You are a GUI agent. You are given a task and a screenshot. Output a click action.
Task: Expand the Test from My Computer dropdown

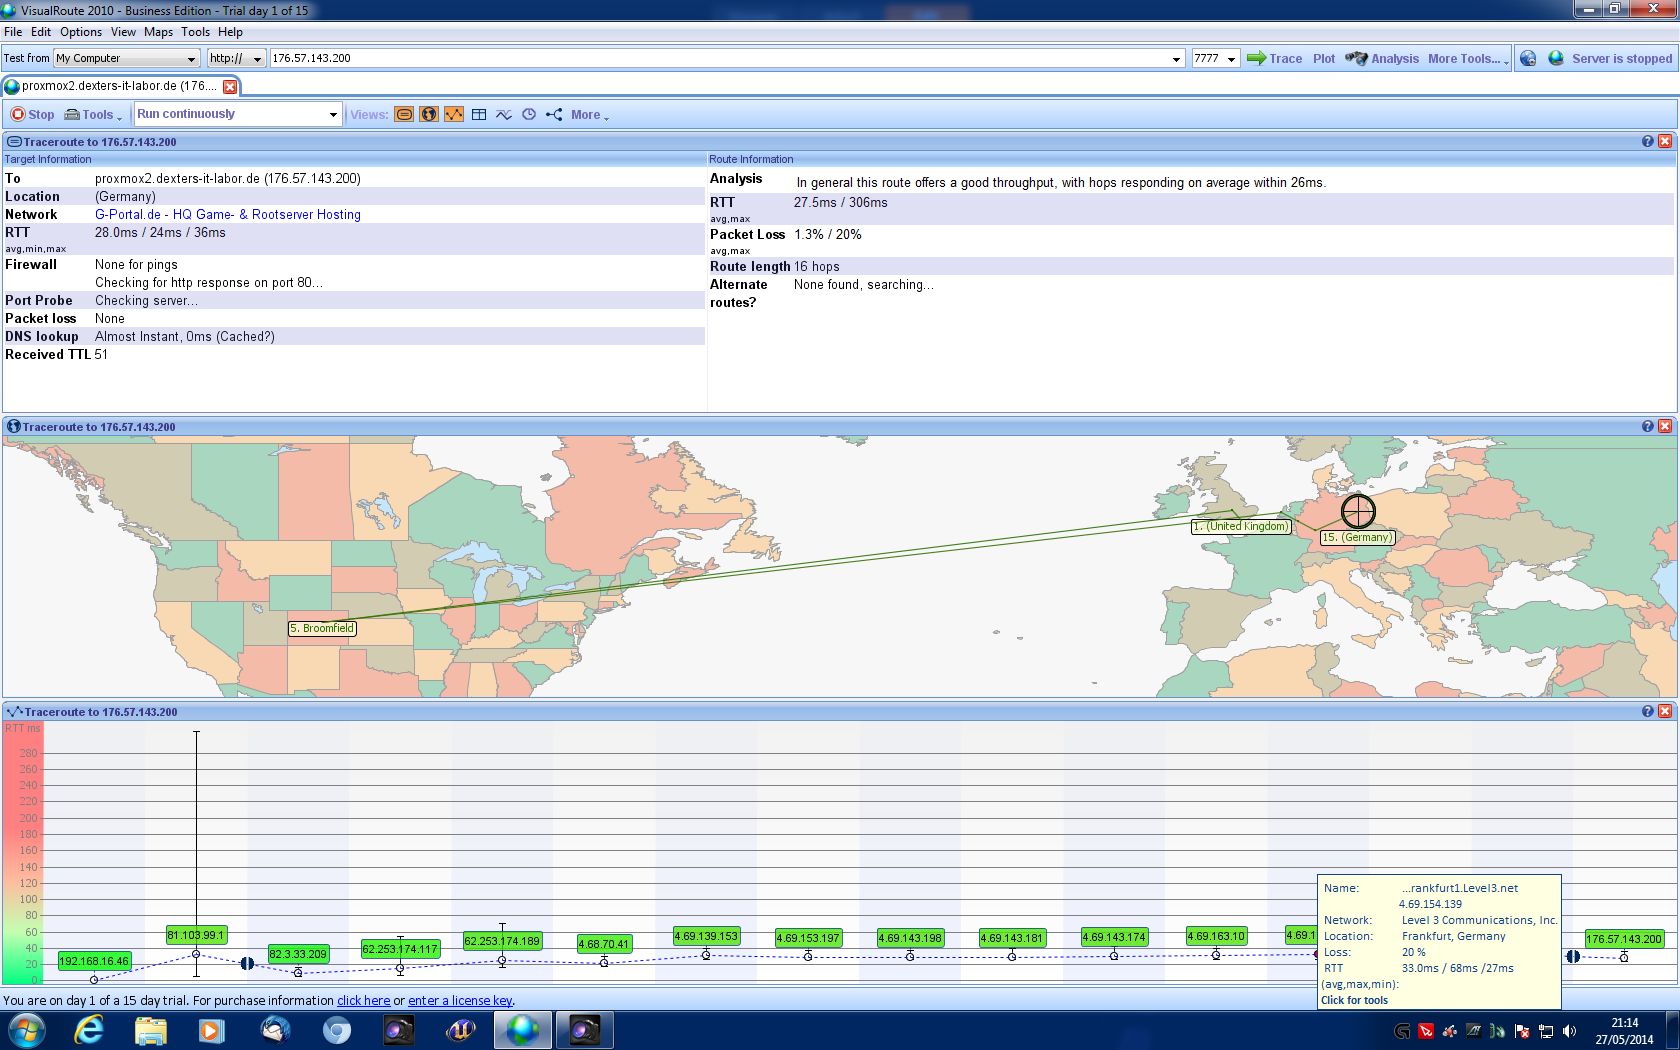coord(191,59)
